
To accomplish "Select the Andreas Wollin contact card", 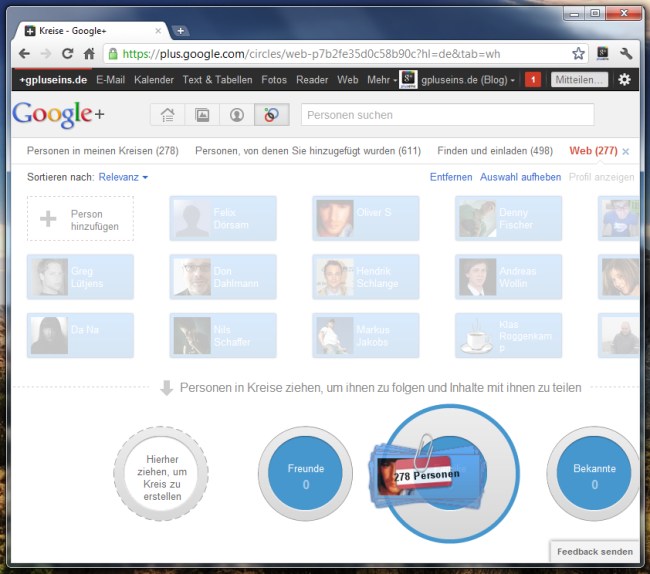I will (509, 277).
